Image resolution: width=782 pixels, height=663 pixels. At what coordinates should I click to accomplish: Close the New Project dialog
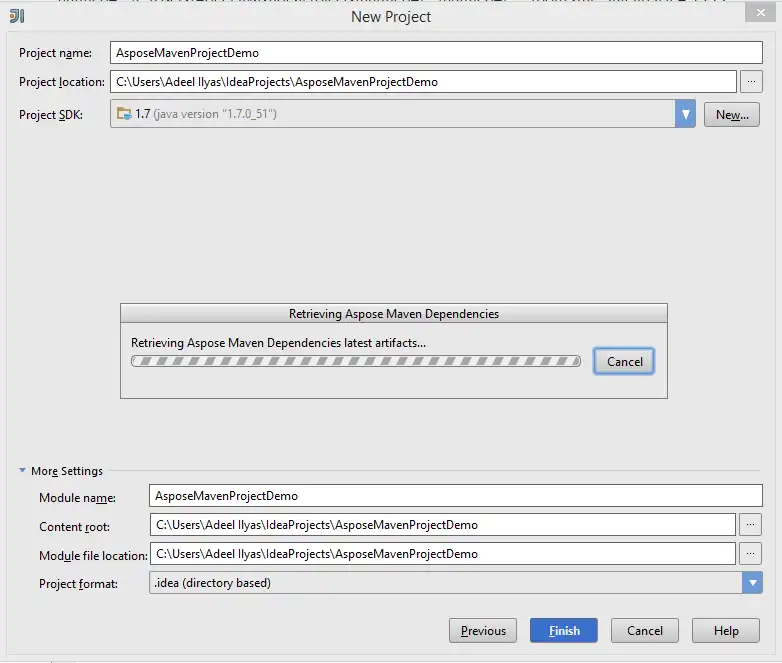point(761,12)
